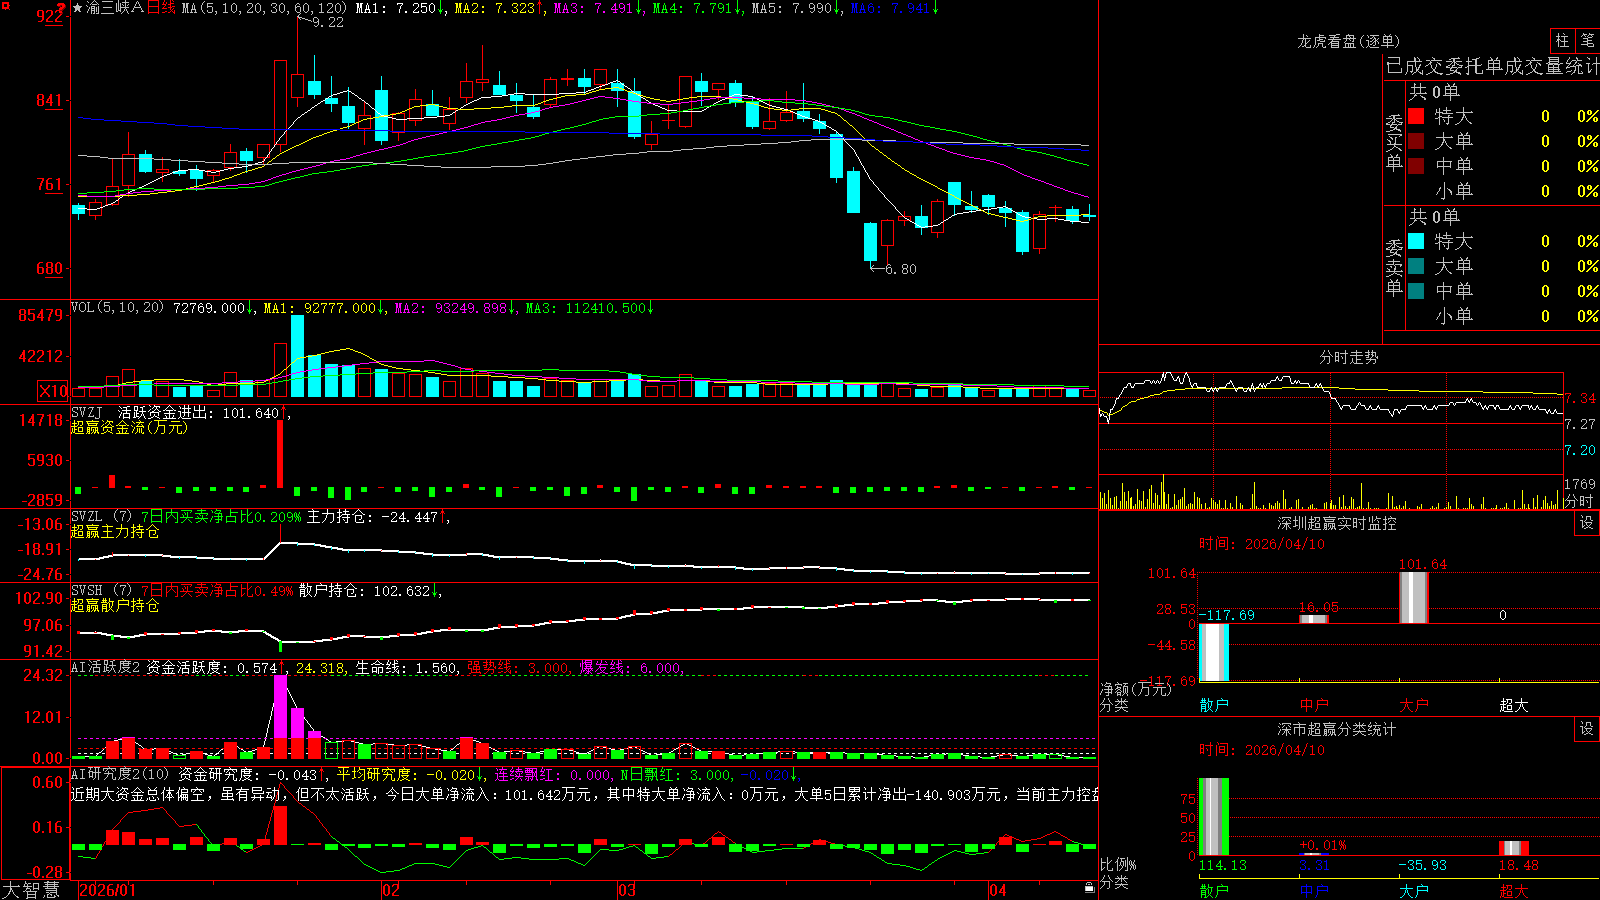Click the red 日线 period label
Viewport: 1600px width, 900px height.
click(161, 8)
